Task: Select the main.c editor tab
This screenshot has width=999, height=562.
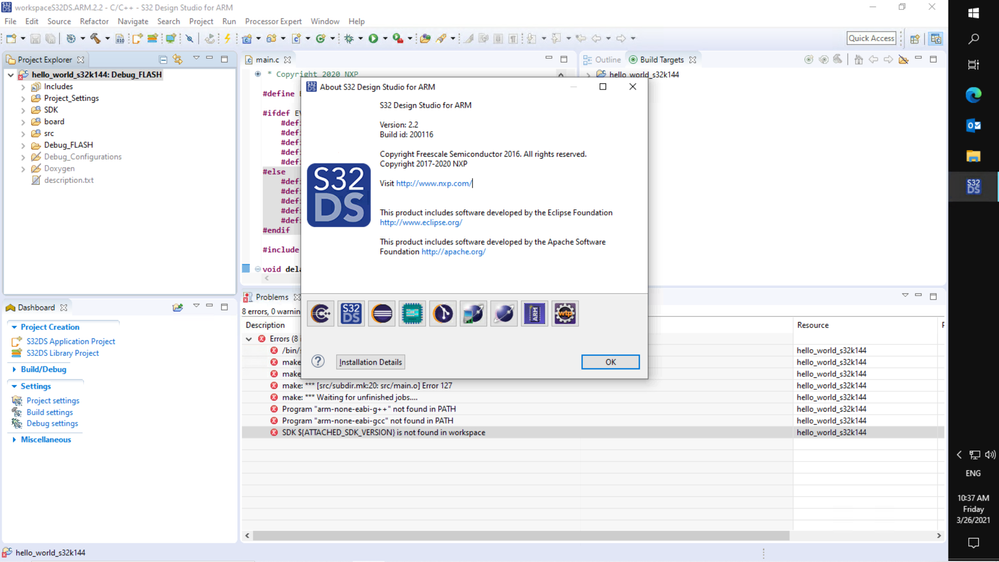Action: [267, 59]
